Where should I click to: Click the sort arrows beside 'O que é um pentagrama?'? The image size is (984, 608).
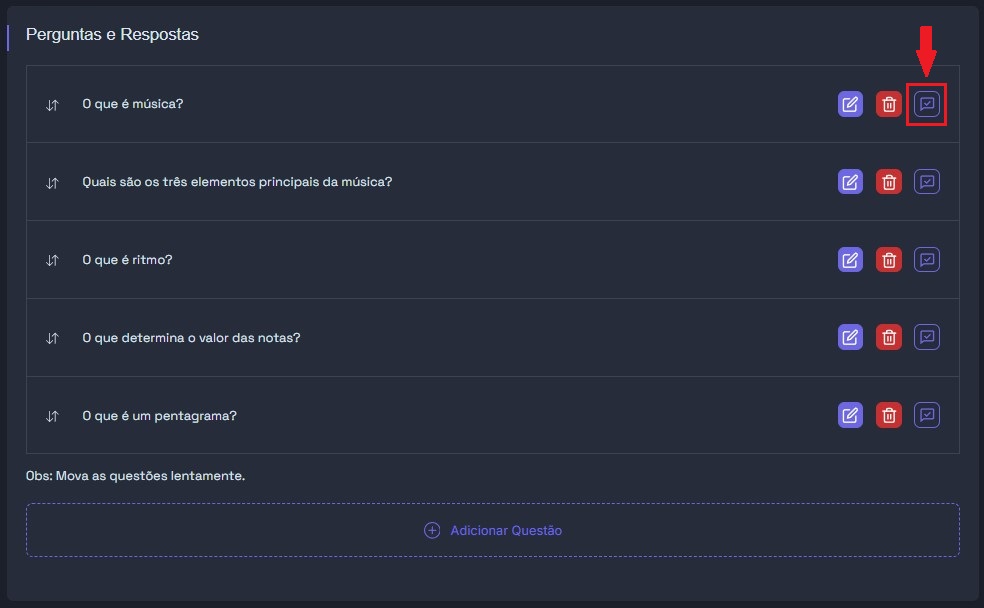click(x=52, y=416)
